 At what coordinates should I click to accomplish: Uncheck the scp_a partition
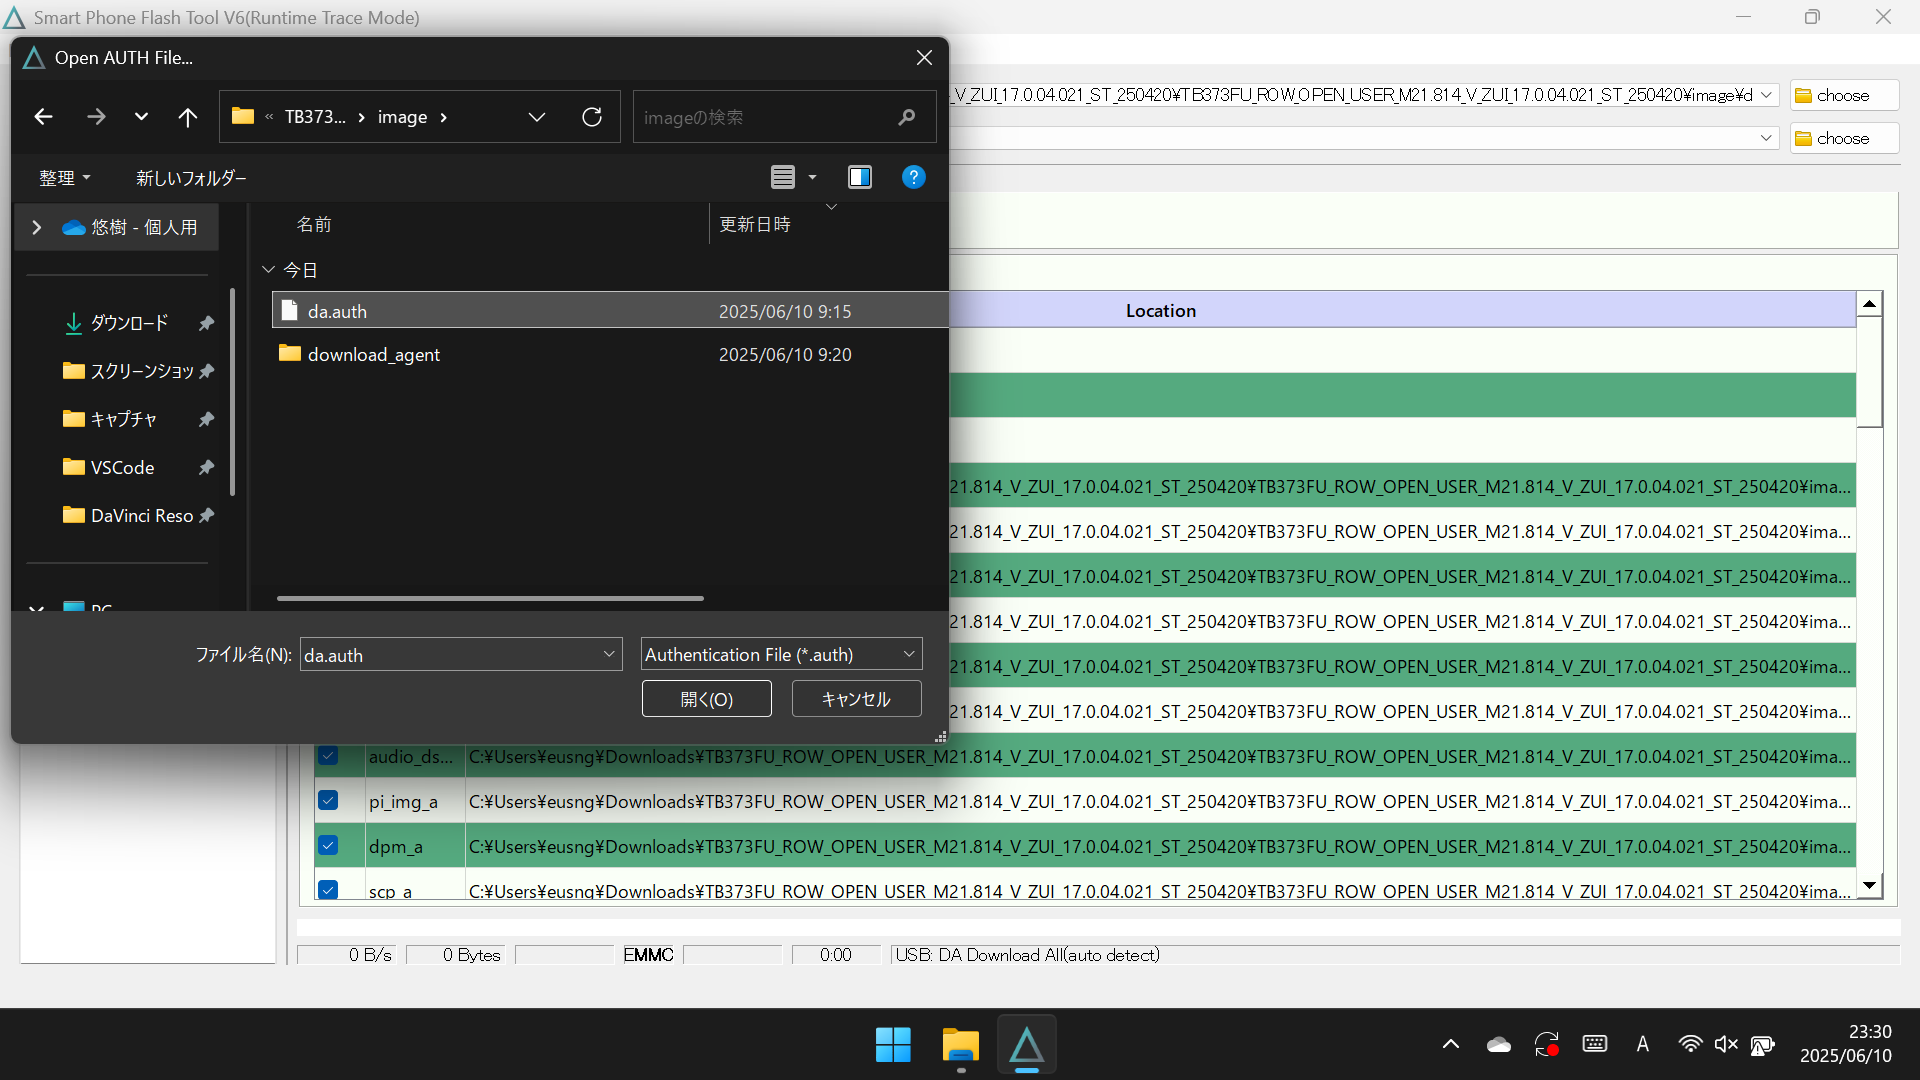click(328, 889)
